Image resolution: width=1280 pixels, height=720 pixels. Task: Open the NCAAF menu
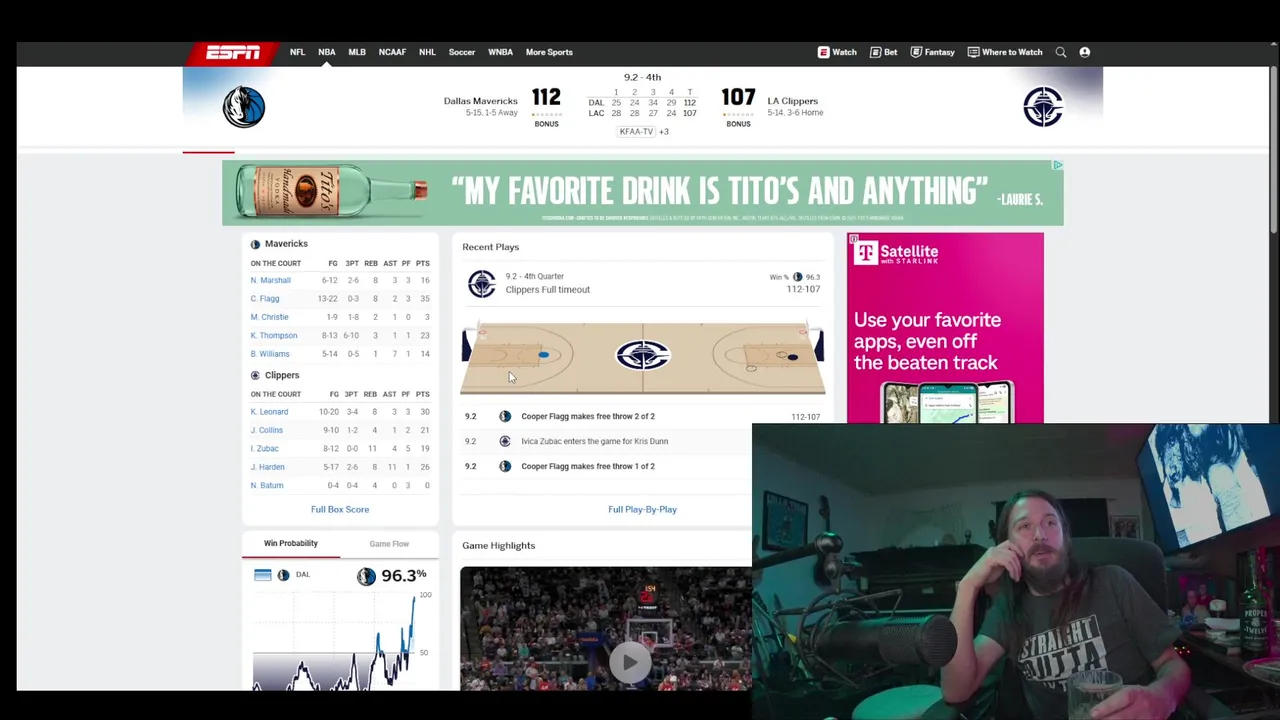392,52
